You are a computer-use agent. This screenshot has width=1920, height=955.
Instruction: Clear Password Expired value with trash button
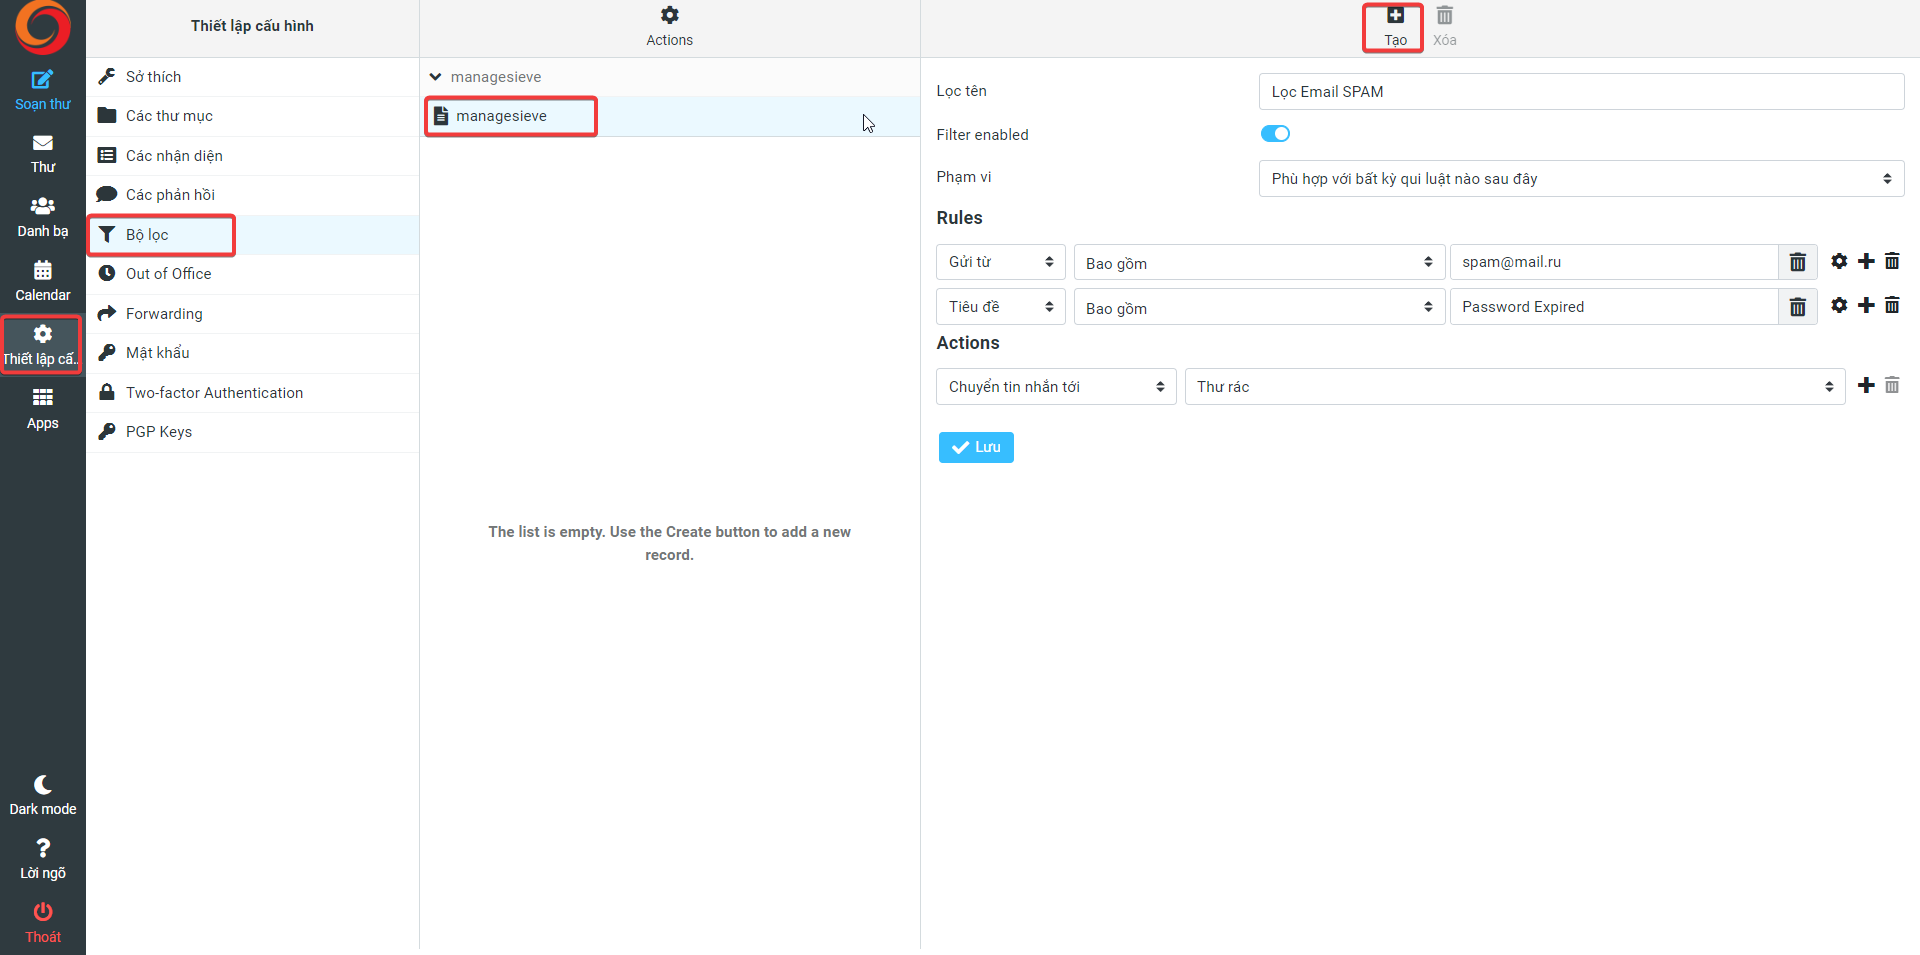coord(1797,307)
